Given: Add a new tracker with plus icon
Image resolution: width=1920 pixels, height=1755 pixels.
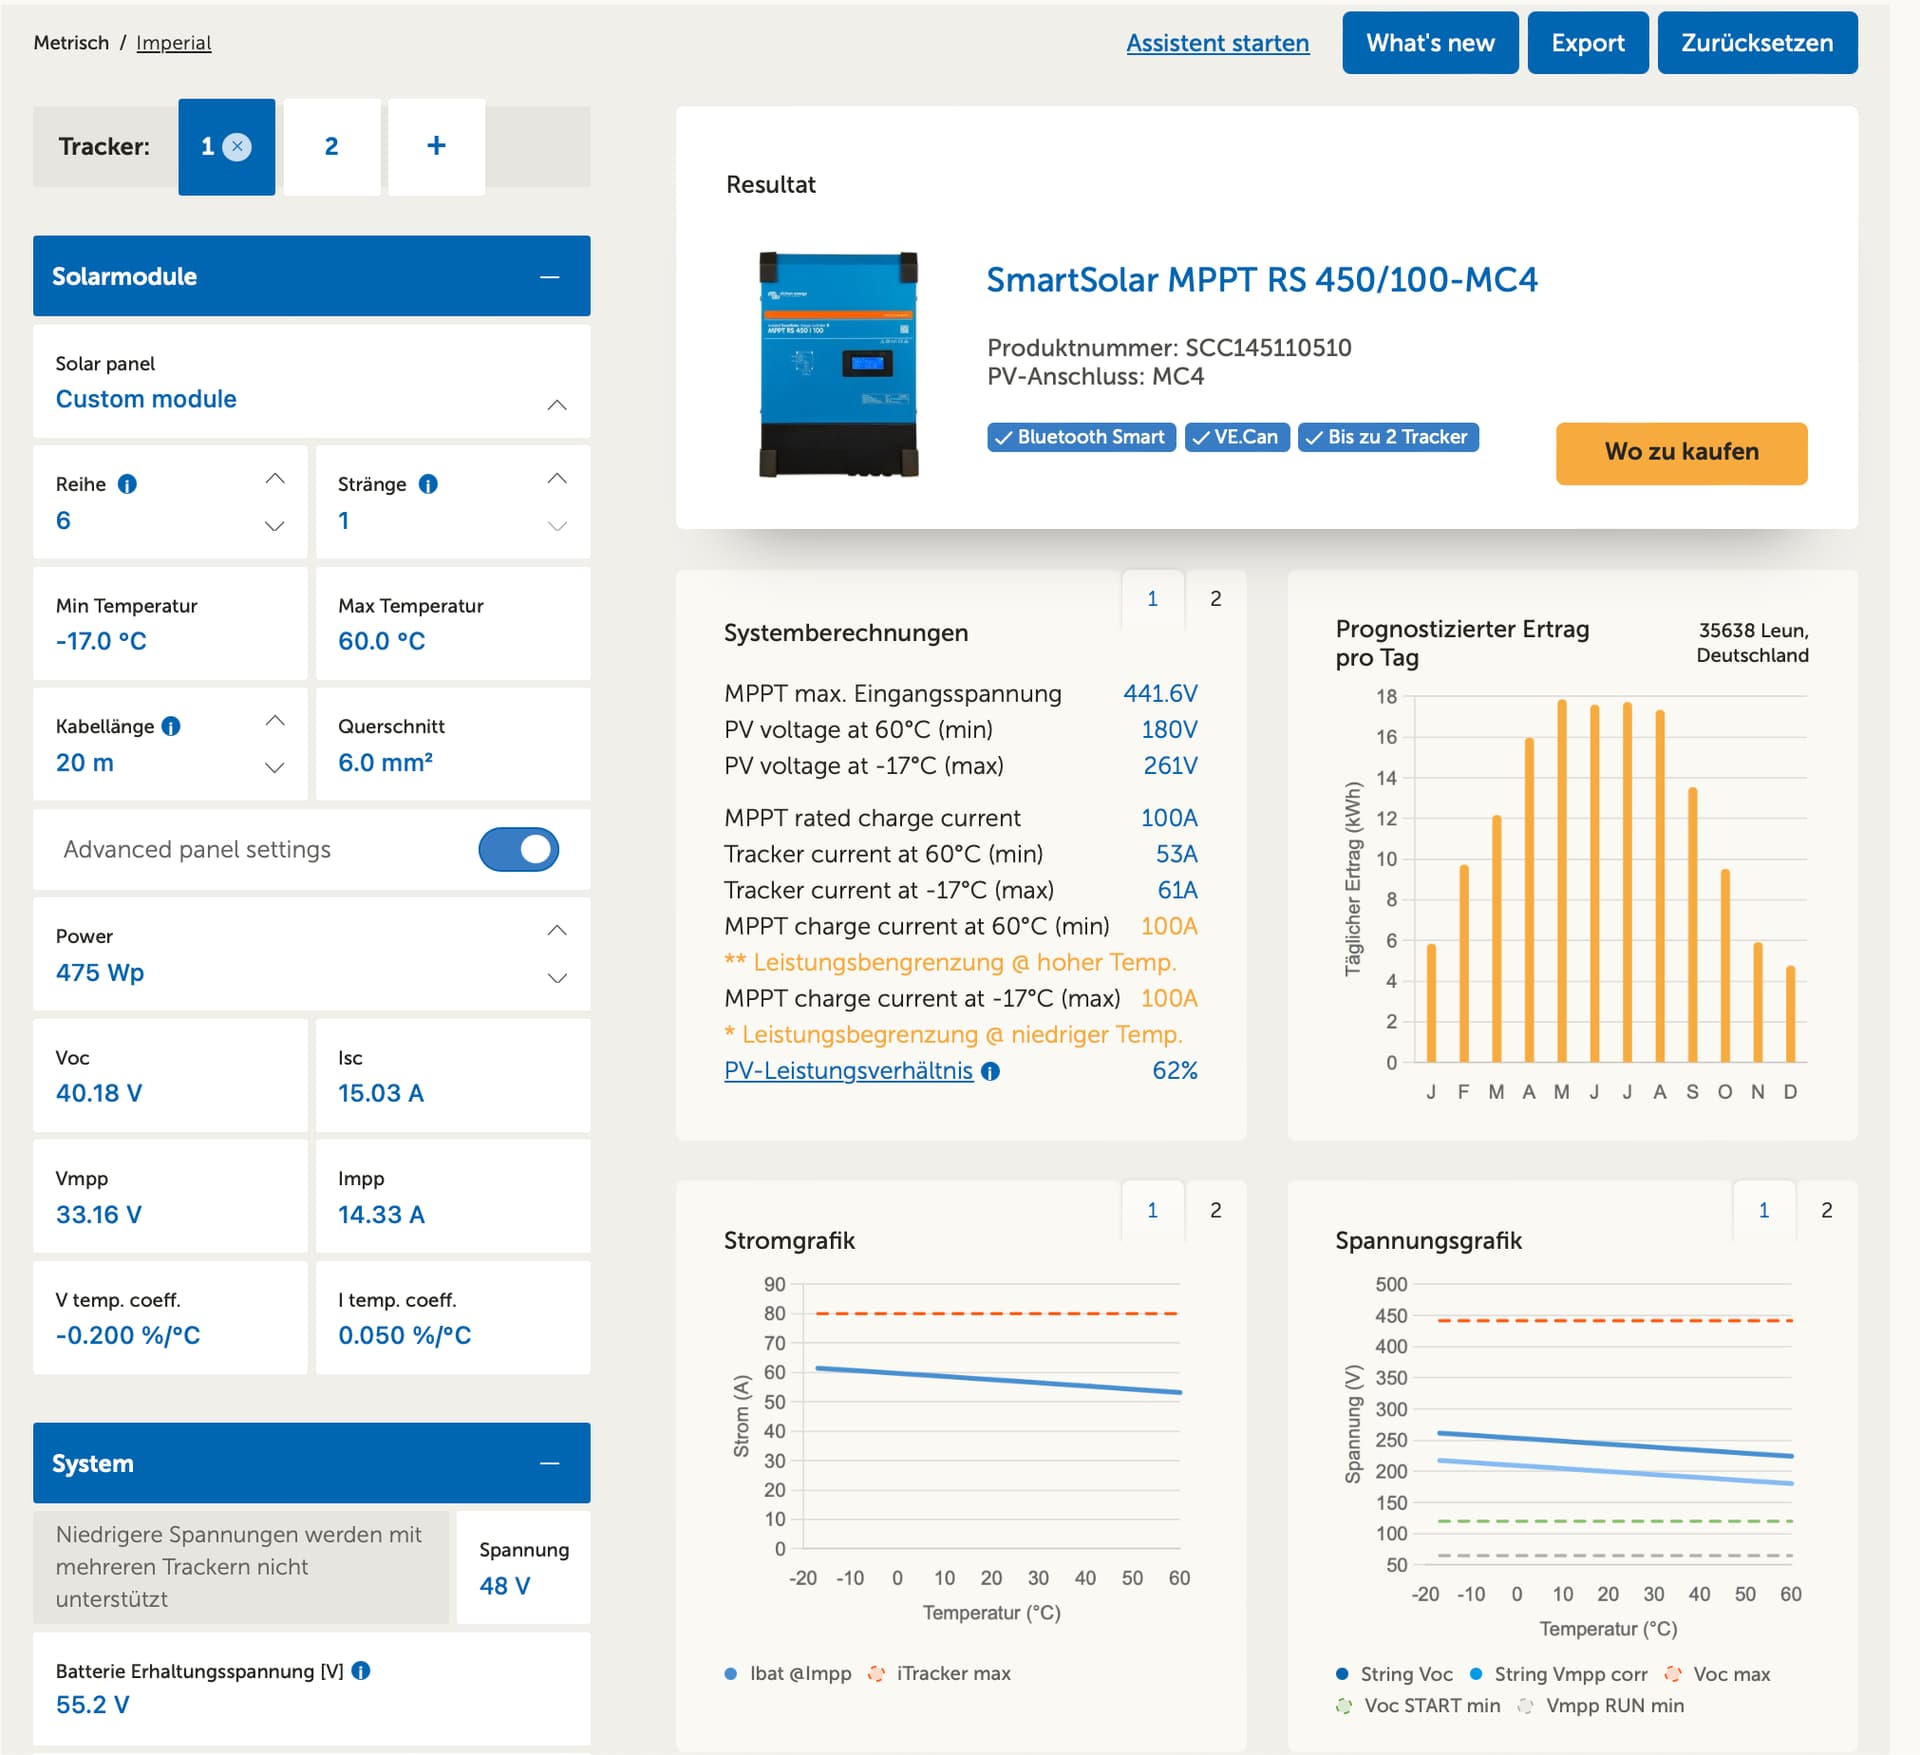Looking at the screenshot, I should coord(436,146).
